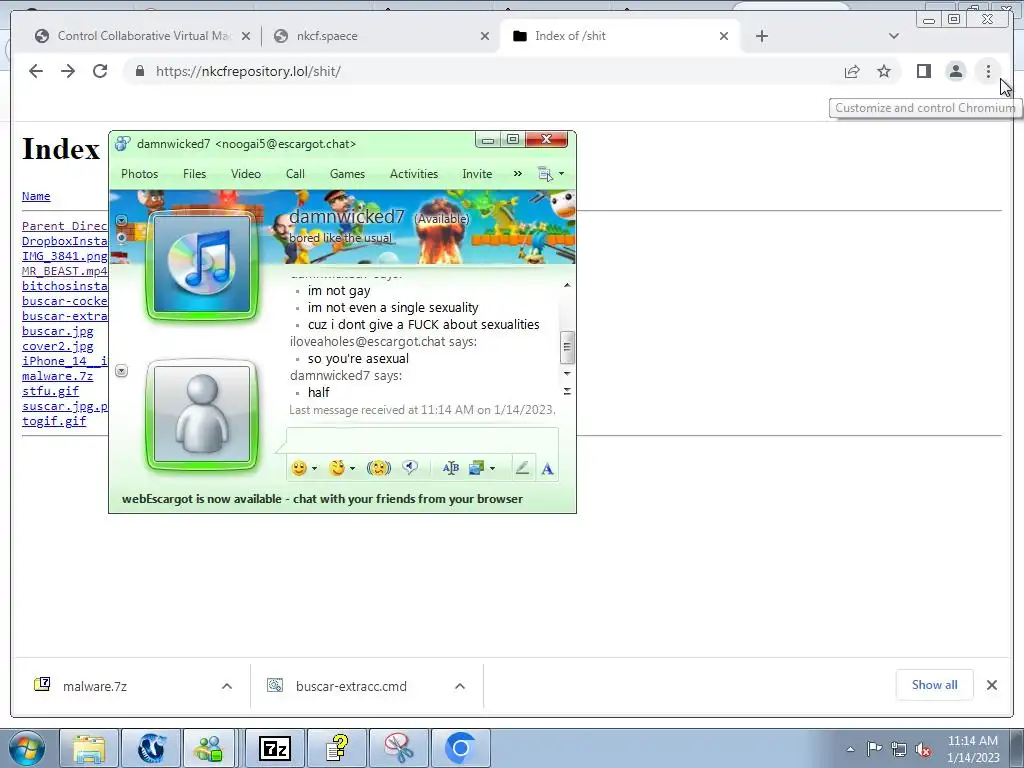1024x768 pixels.
Task: Bookmark this page with the star icon
Action: click(884, 71)
